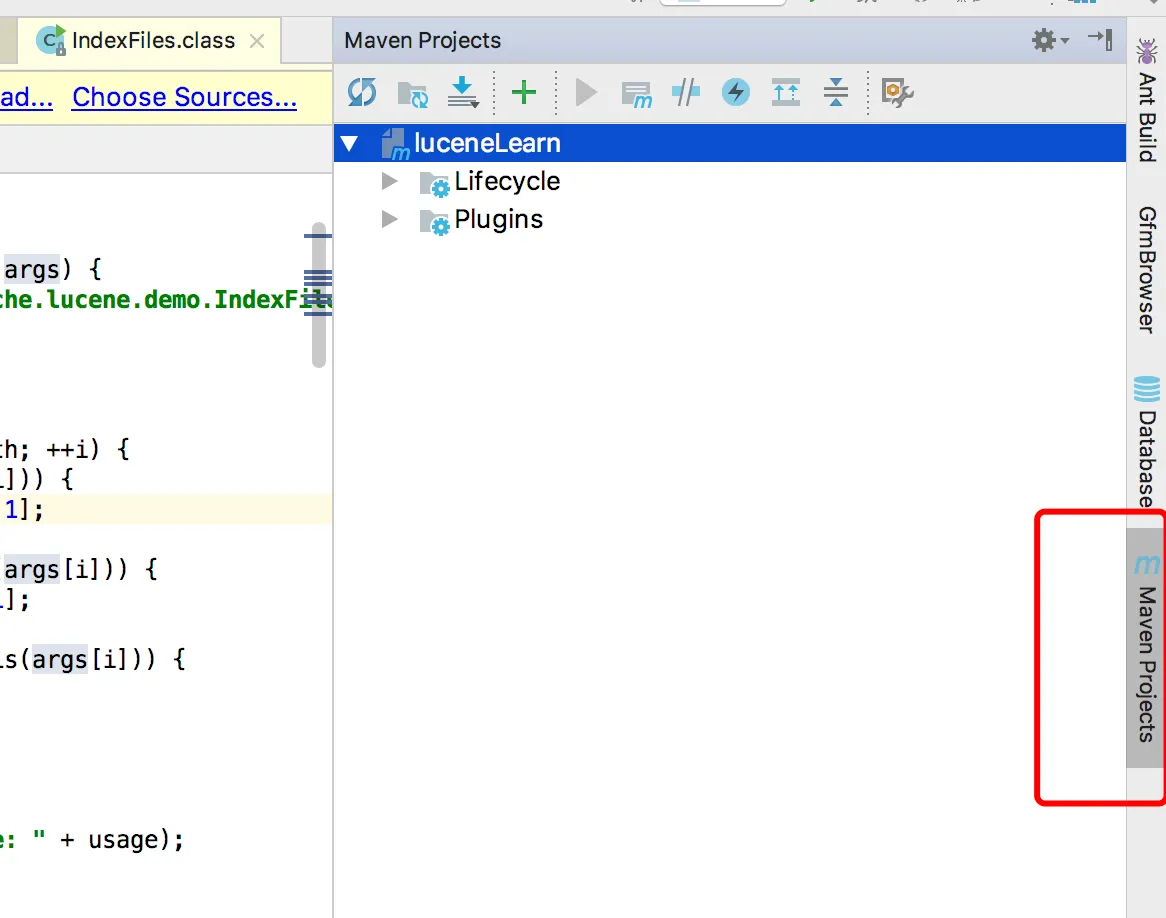Viewport: 1166px width, 918px height.
Task: Click the Choose Sources... link
Action: click(x=184, y=97)
